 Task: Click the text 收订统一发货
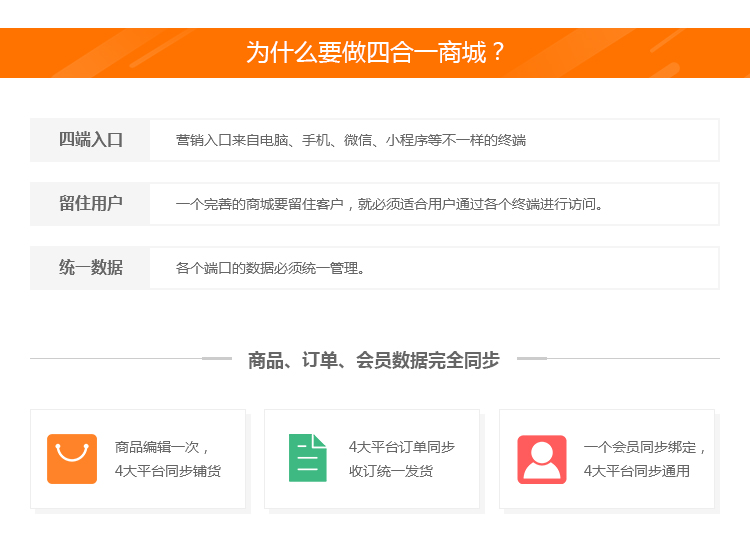coord(391,471)
